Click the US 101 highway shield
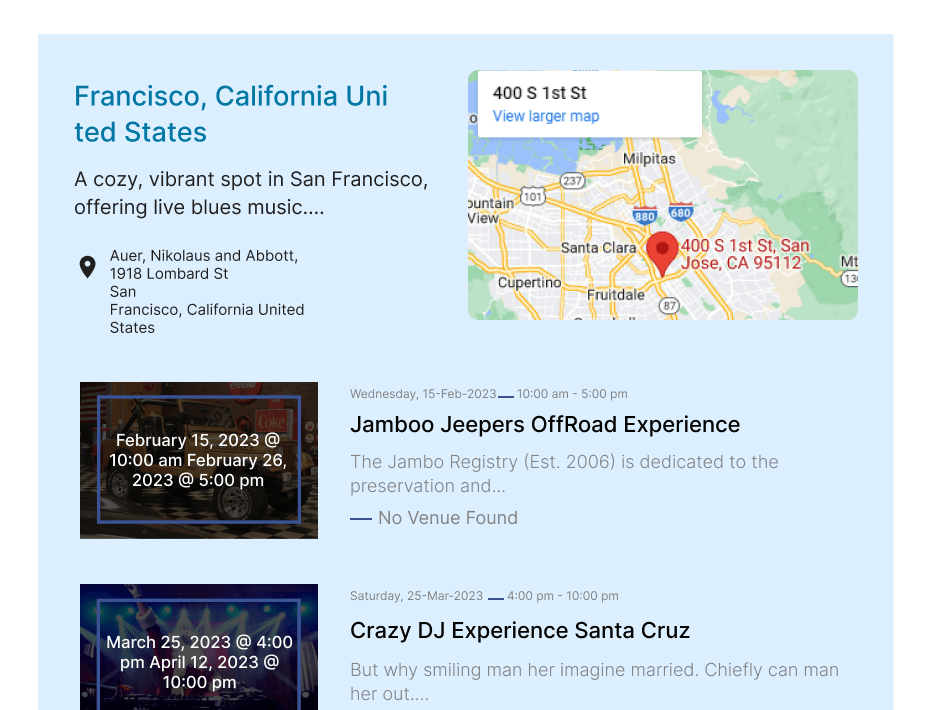Image resolution: width=930 pixels, height=710 pixels. tap(533, 196)
